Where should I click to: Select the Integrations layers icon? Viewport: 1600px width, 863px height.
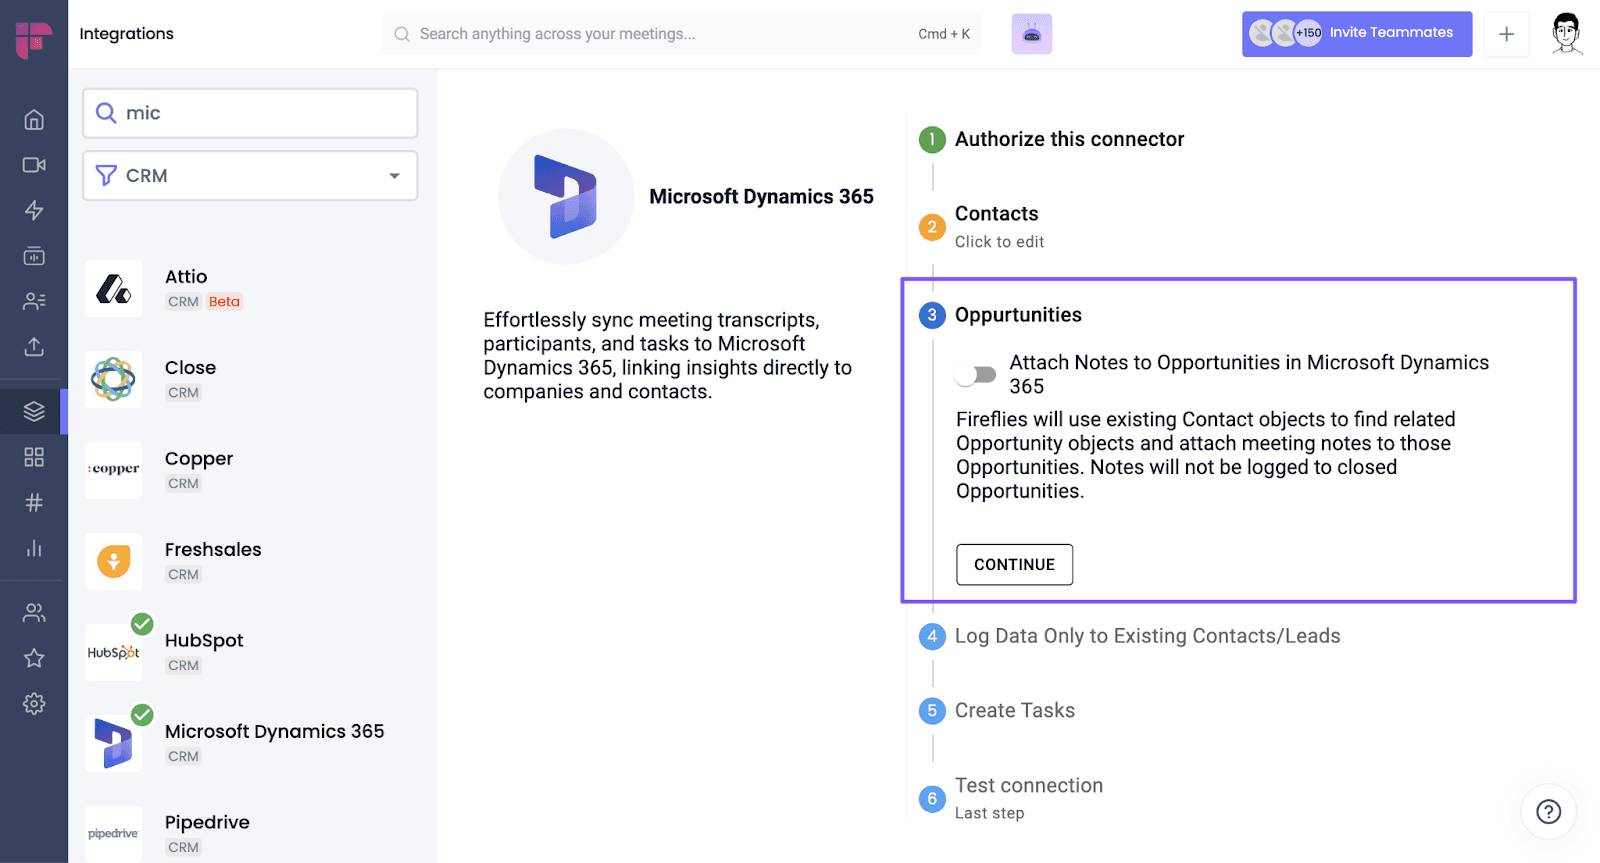pos(34,411)
